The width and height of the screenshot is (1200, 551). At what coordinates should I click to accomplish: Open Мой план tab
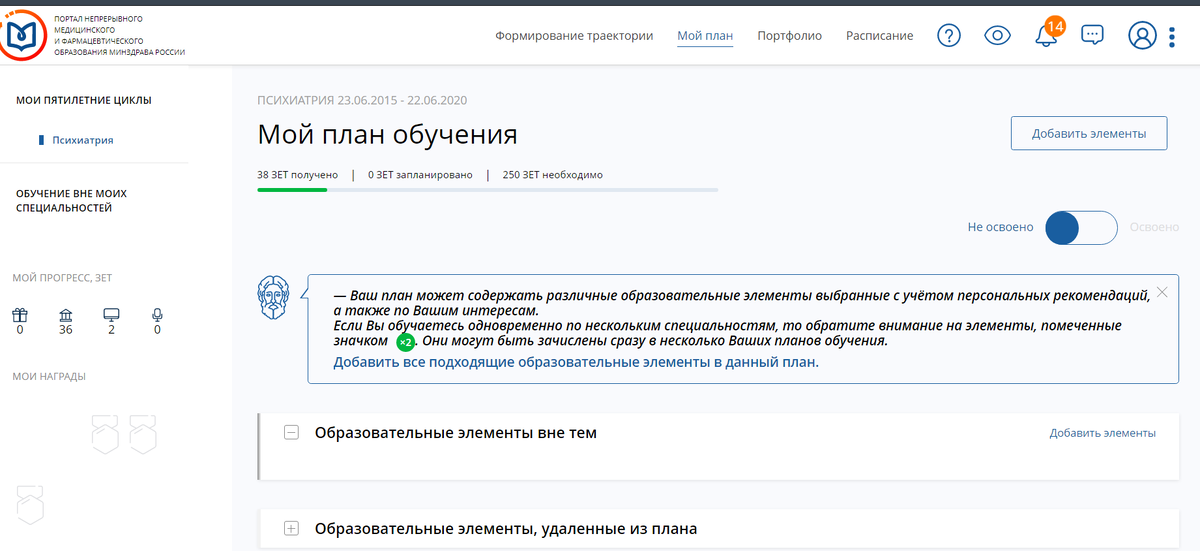click(705, 36)
